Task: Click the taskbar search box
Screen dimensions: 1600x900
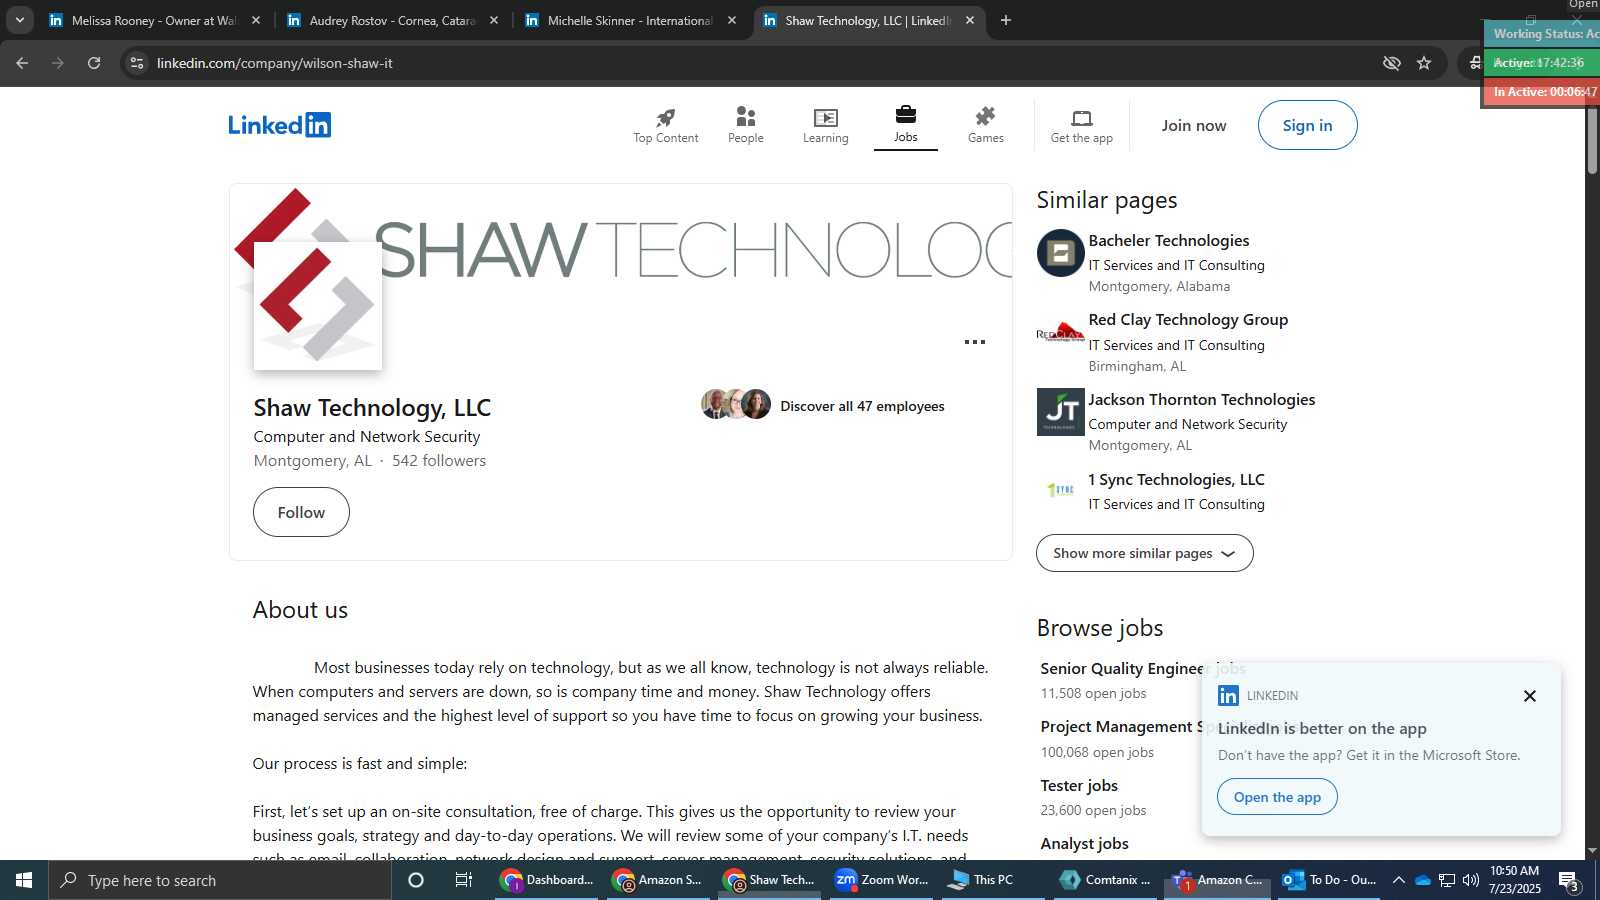Action: (x=220, y=880)
